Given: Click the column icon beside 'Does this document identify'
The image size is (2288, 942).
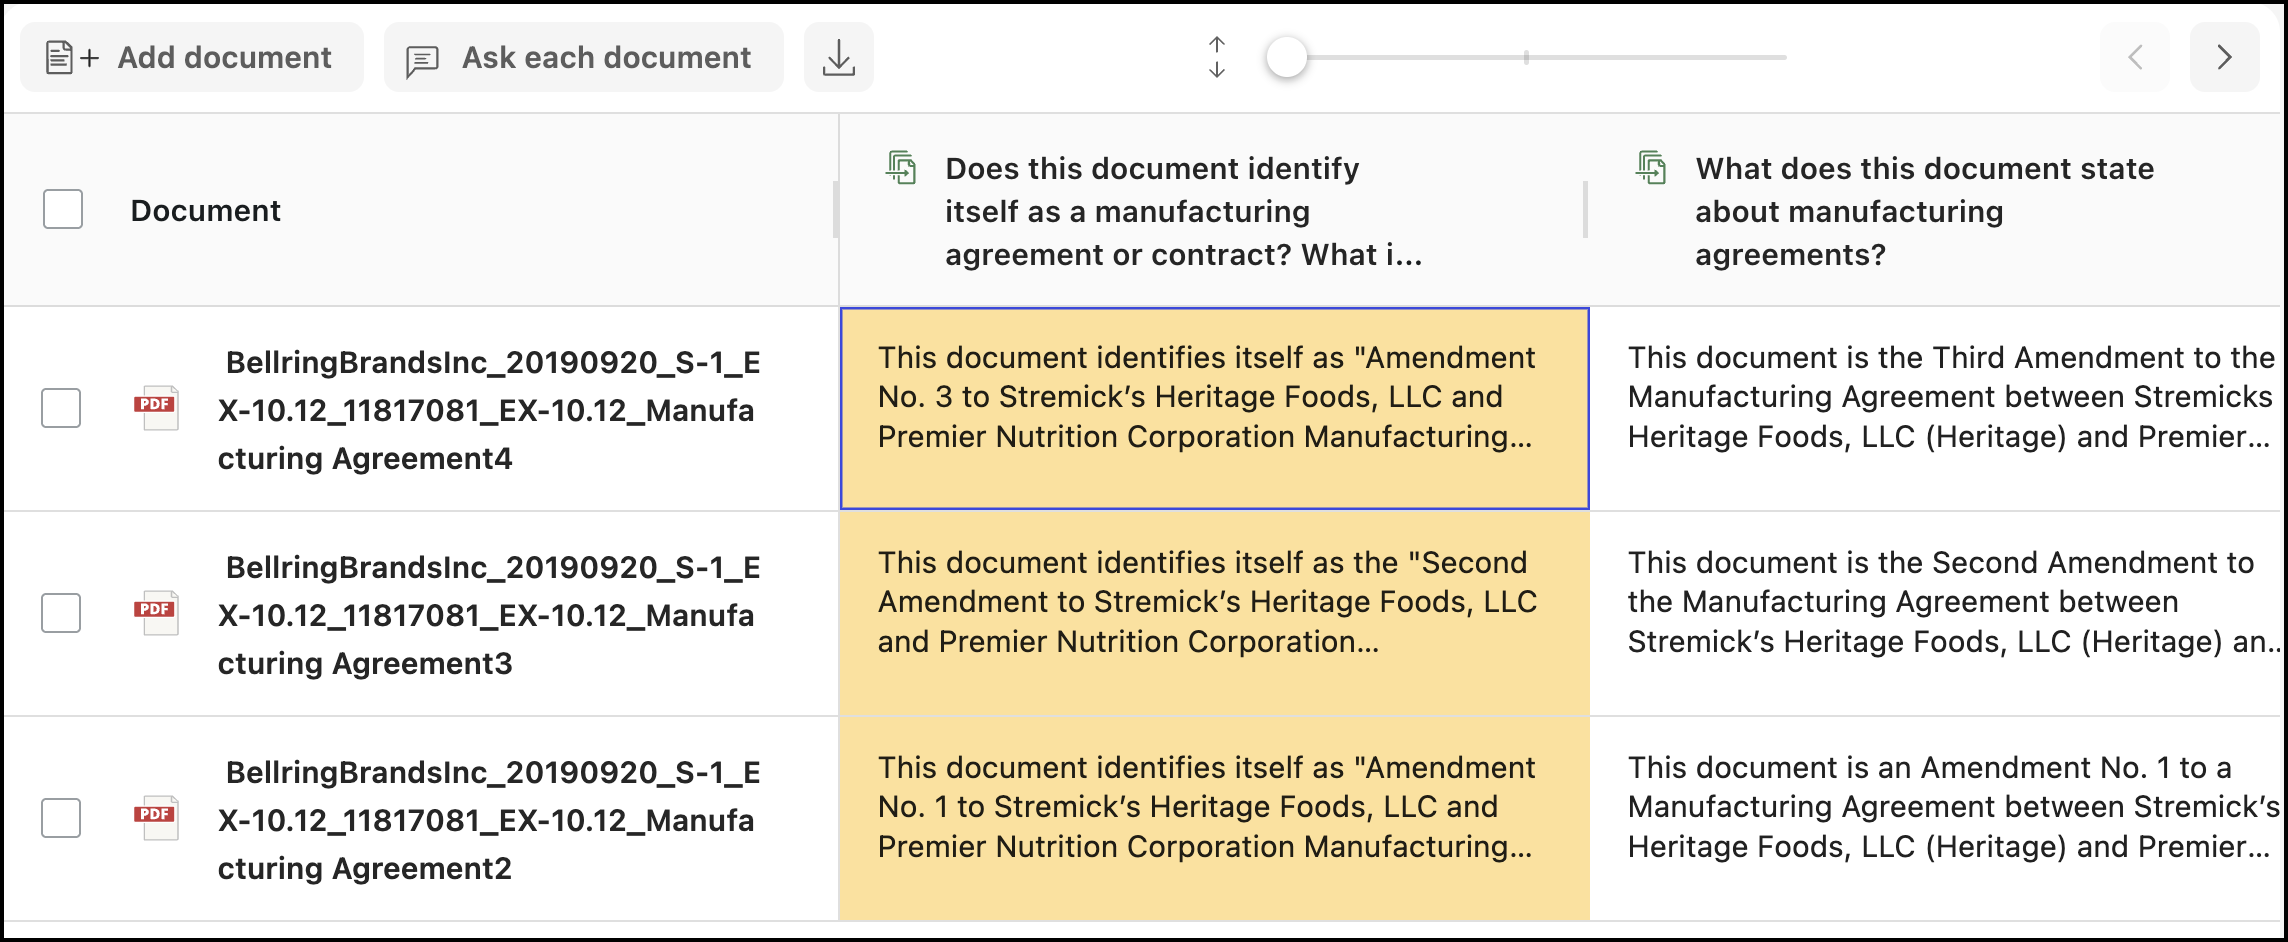Looking at the screenshot, I should [901, 168].
